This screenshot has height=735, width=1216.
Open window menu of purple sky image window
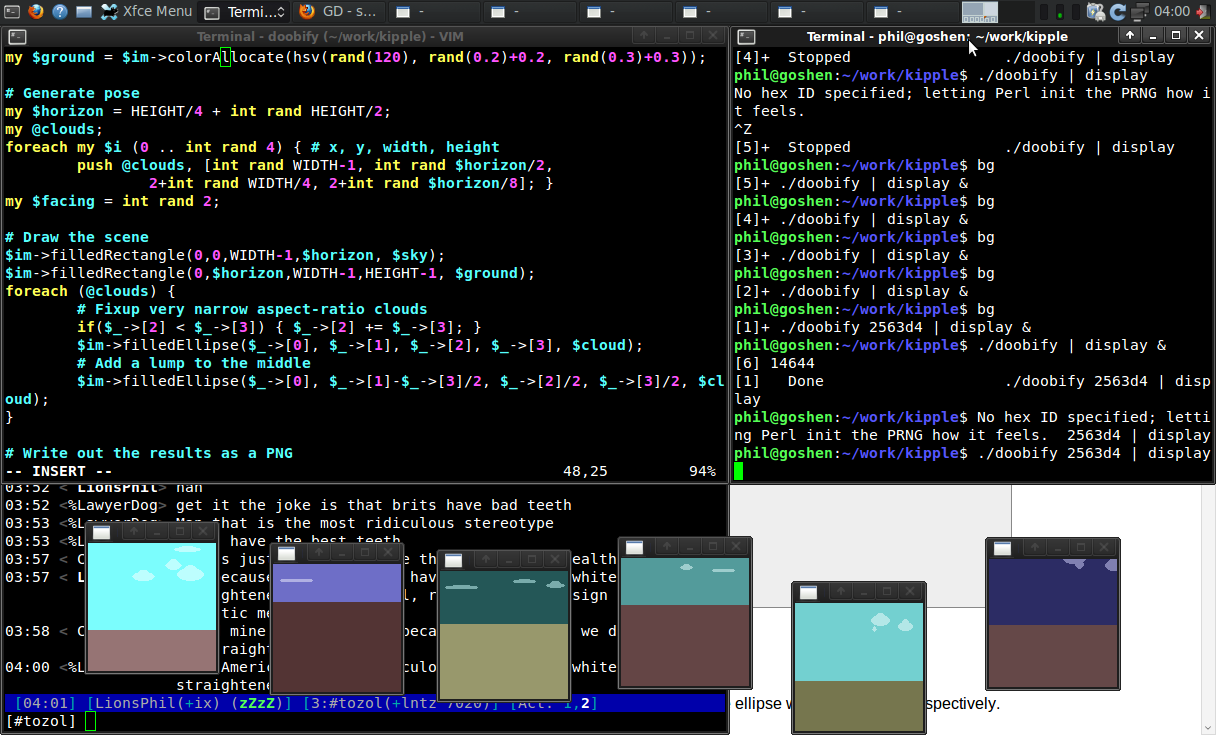pos(287,553)
